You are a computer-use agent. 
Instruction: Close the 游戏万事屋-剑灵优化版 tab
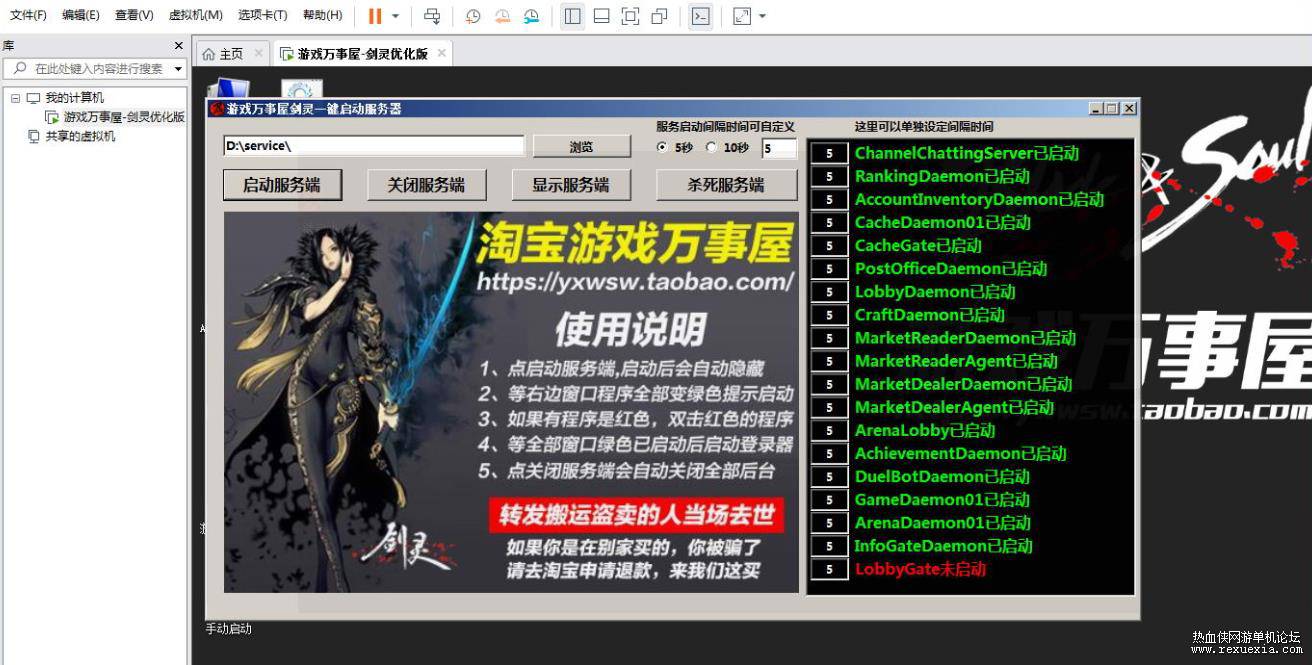click(x=441, y=53)
